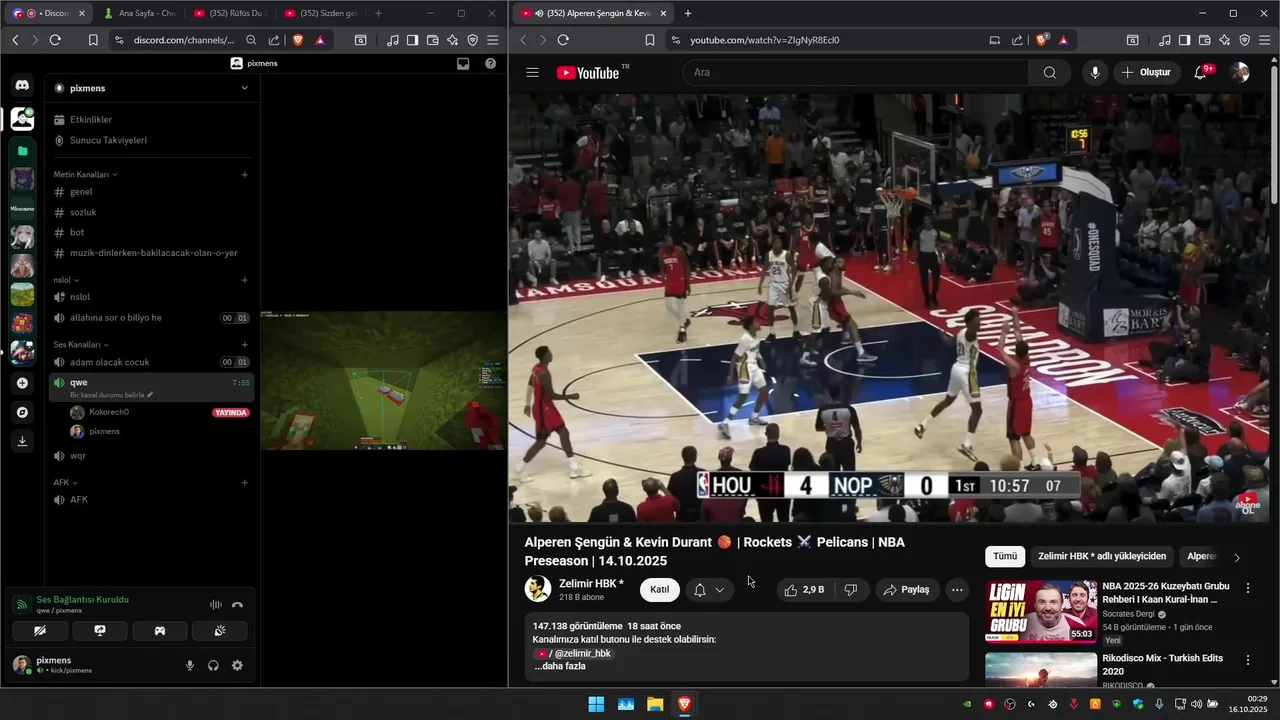Start YouTube voice search microphone
1280x720 pixels.
coord(1095,72)
